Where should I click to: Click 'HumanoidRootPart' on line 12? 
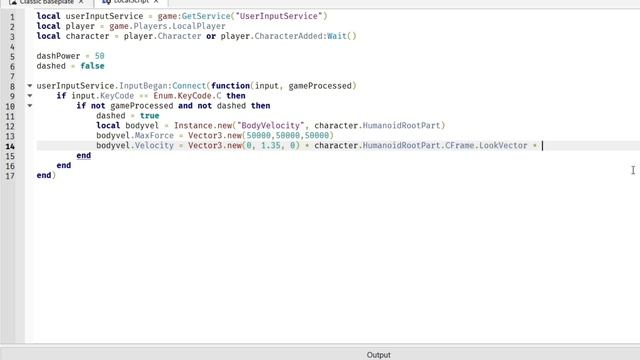tap(402, 125)
